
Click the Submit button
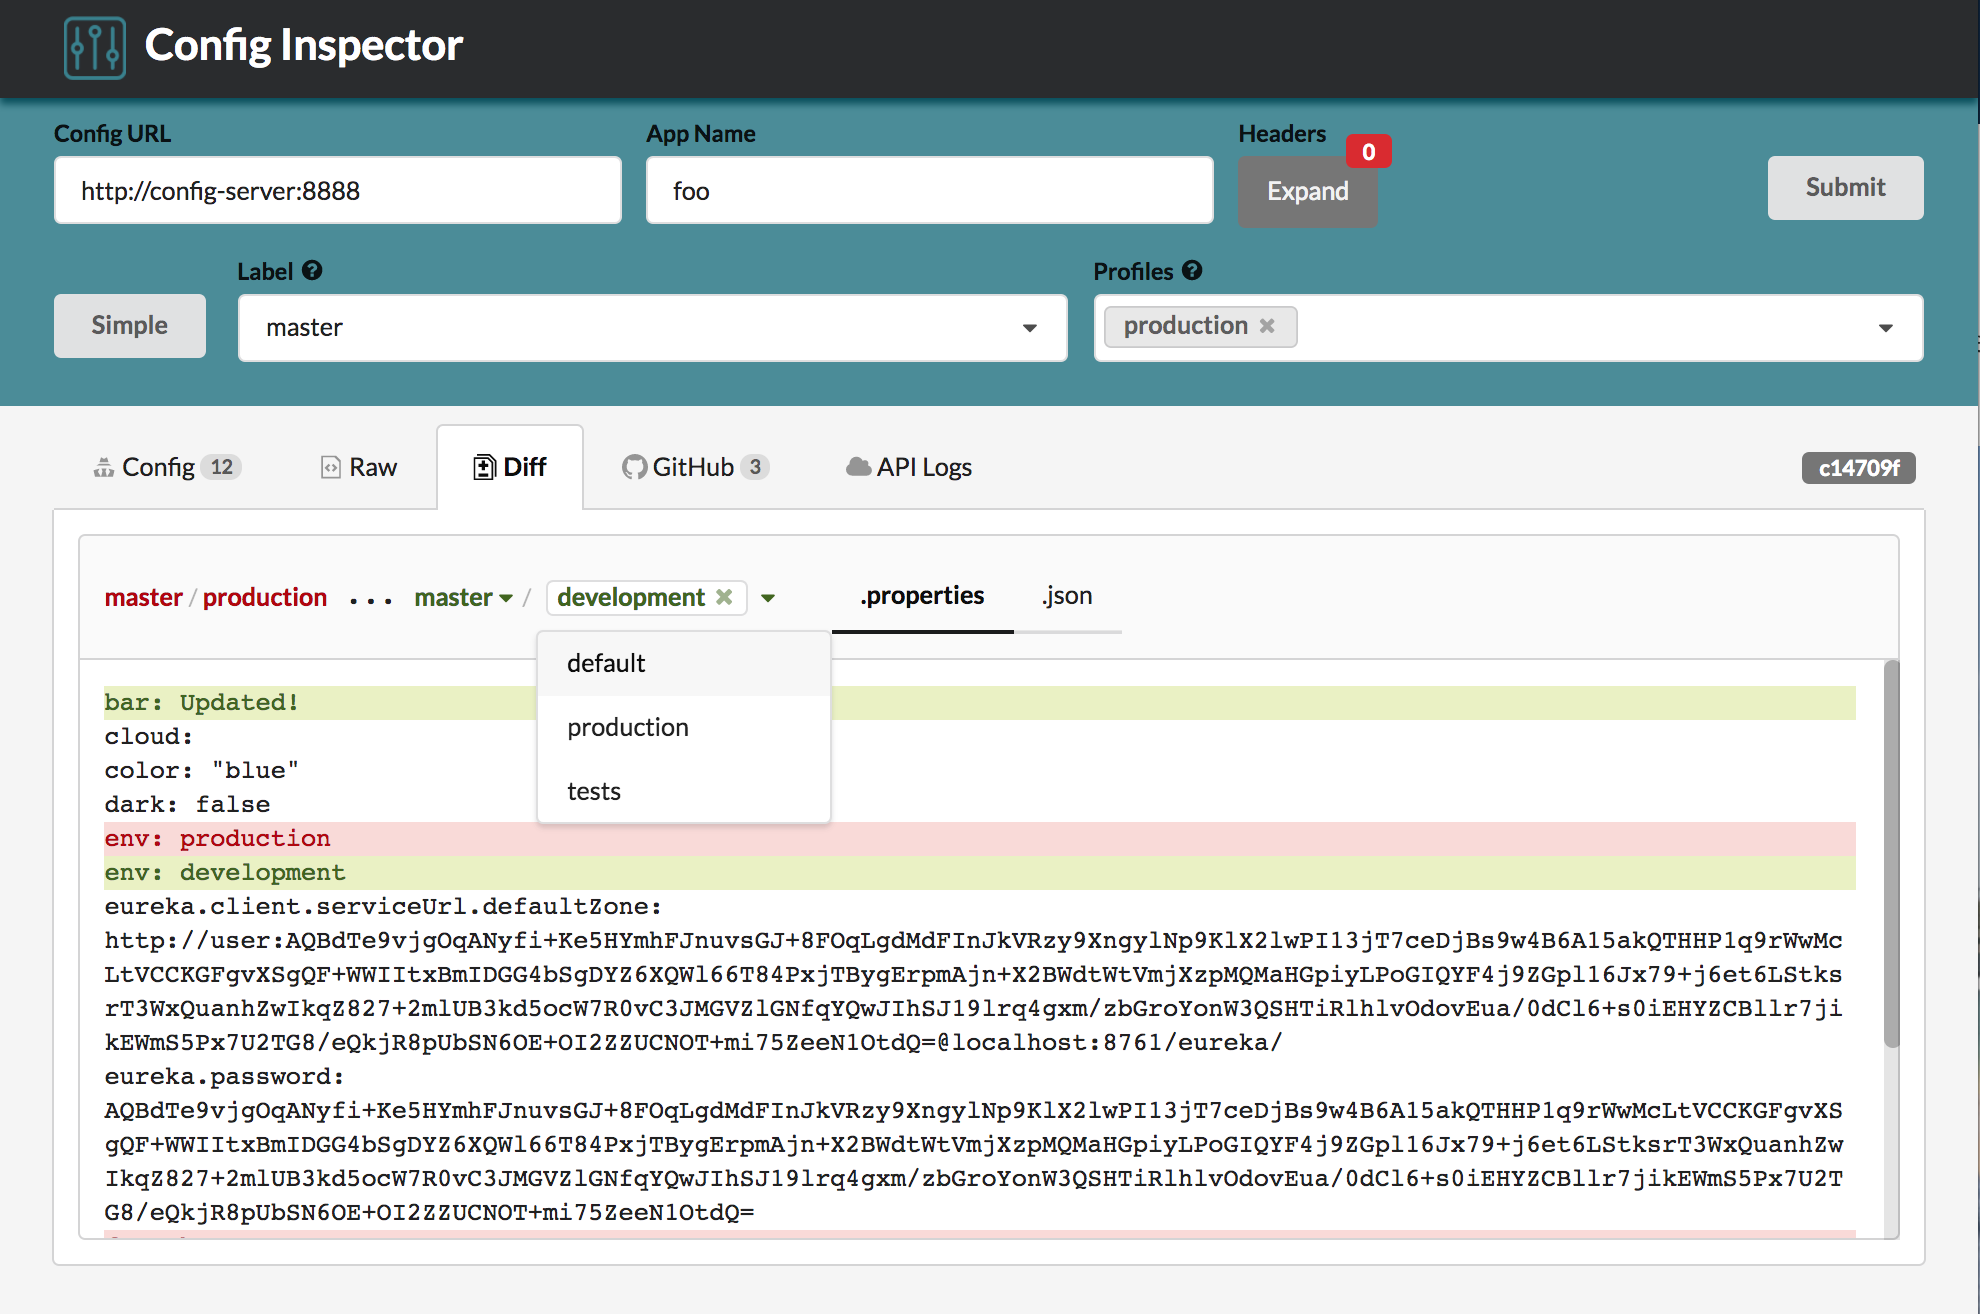[1845, 188]
